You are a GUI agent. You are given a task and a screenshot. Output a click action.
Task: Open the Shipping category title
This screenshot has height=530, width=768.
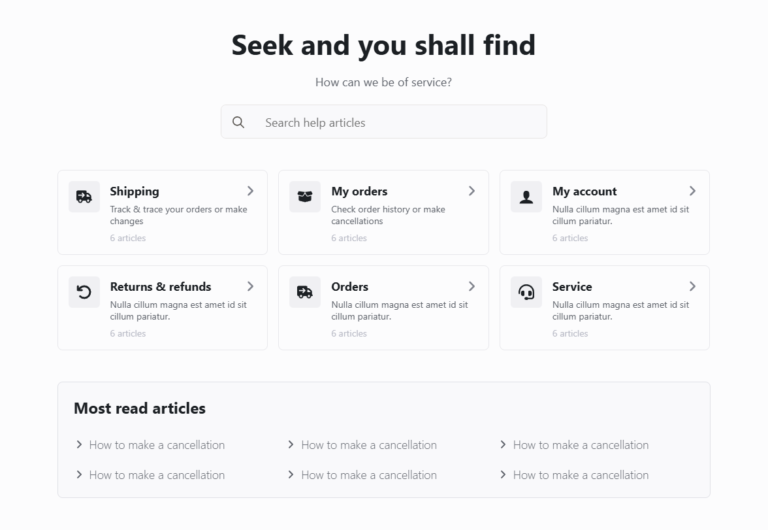coord(134,191)
